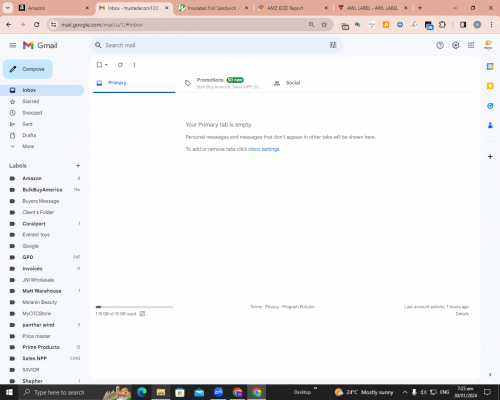Refresh the inbox
500x400 pixels.
pos(120,65)
